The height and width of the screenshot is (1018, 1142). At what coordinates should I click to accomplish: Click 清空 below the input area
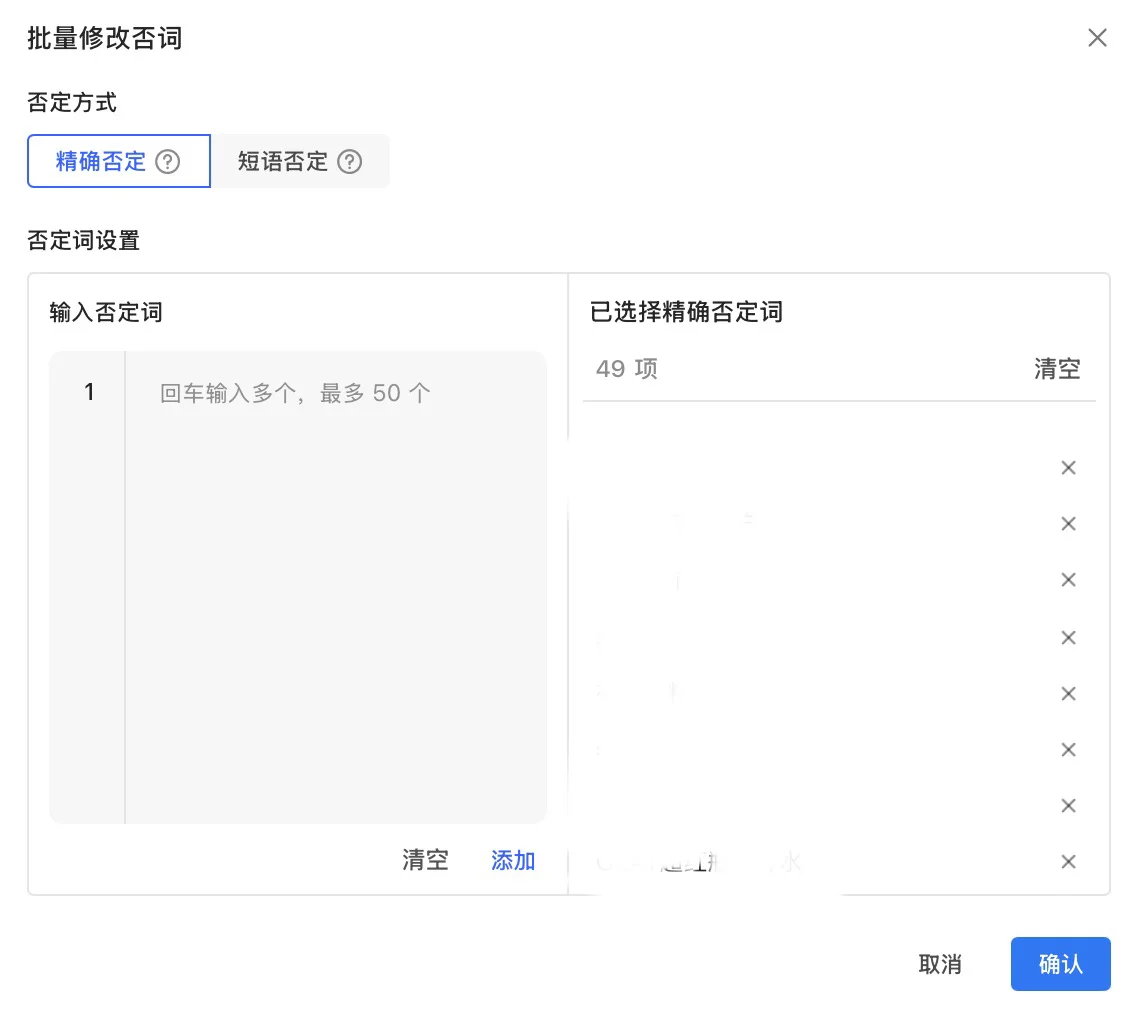(424, 860)
